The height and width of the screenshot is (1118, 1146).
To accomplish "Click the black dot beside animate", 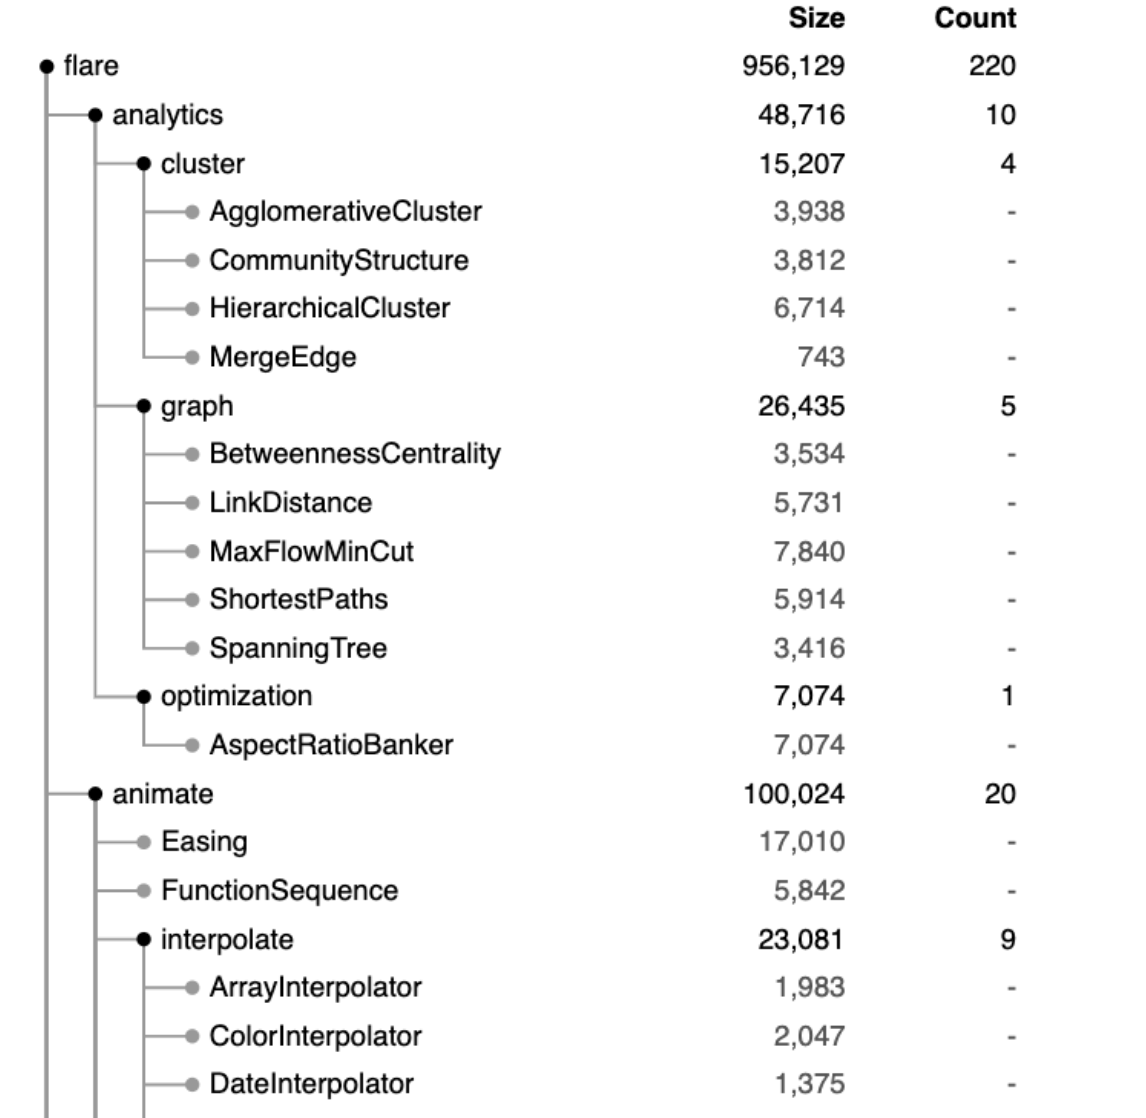I will 95,794.
